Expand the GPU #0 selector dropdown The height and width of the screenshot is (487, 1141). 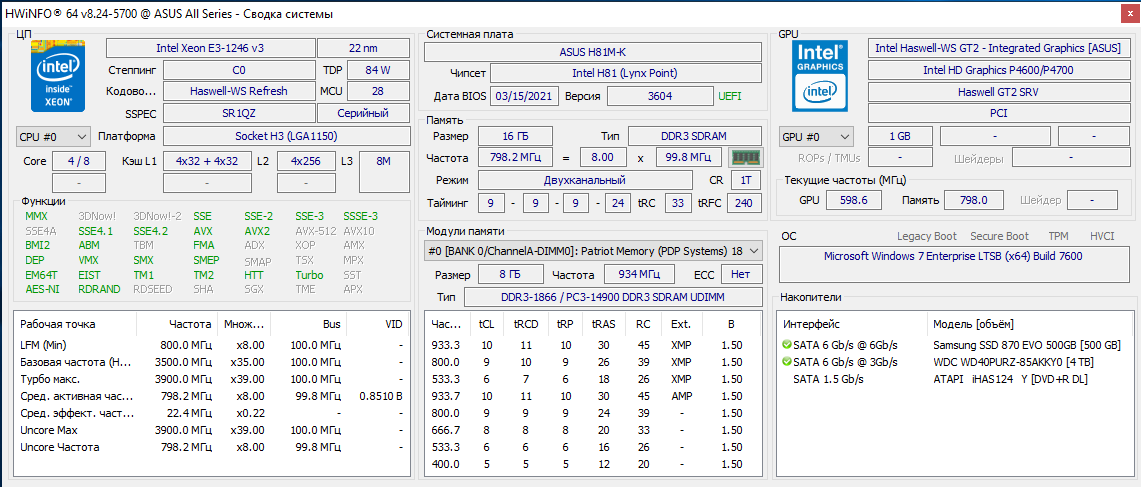point(816,136)
